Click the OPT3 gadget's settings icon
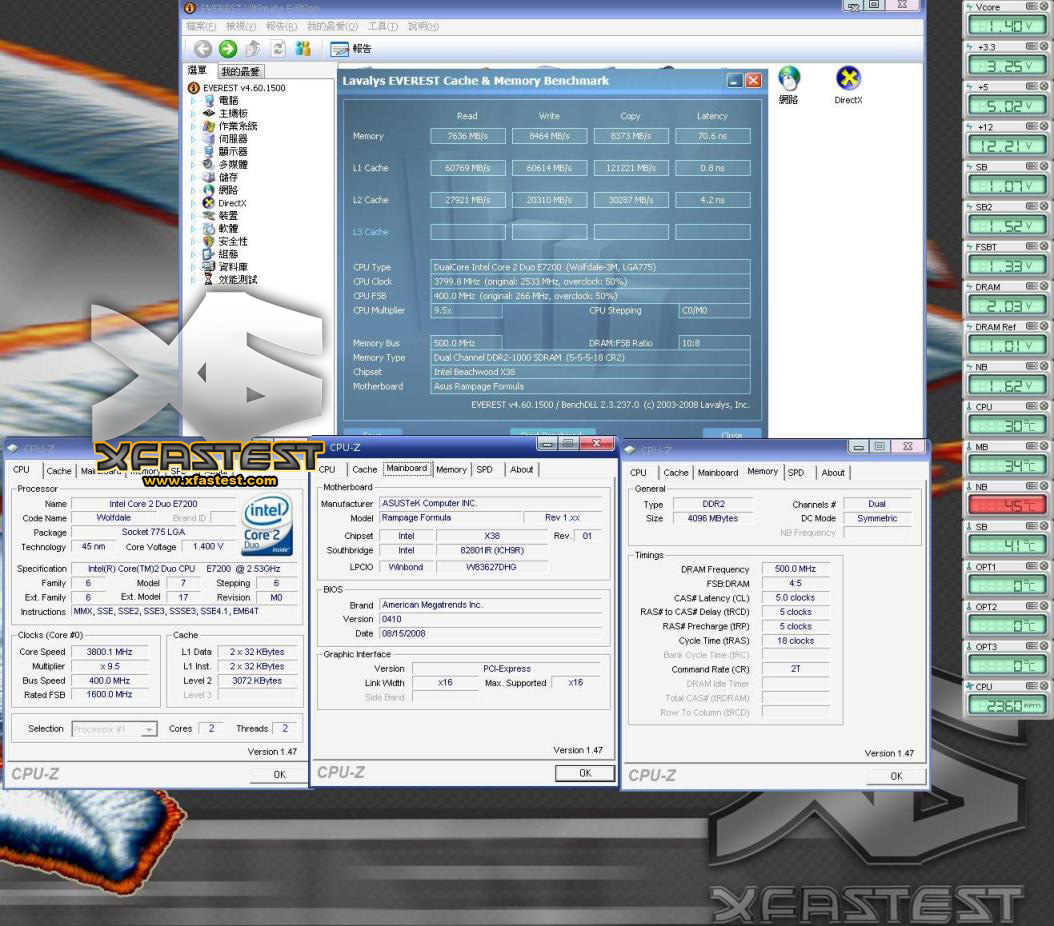This screenshot has width=1054, height=926. pyautogui.click(x=1031, y=646)
